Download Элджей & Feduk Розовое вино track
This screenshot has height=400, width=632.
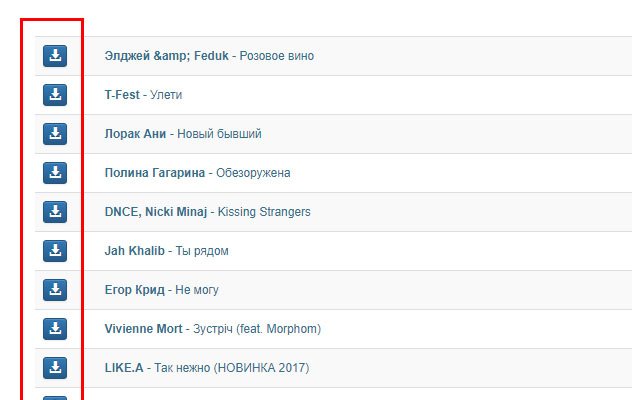click(55, 56)
